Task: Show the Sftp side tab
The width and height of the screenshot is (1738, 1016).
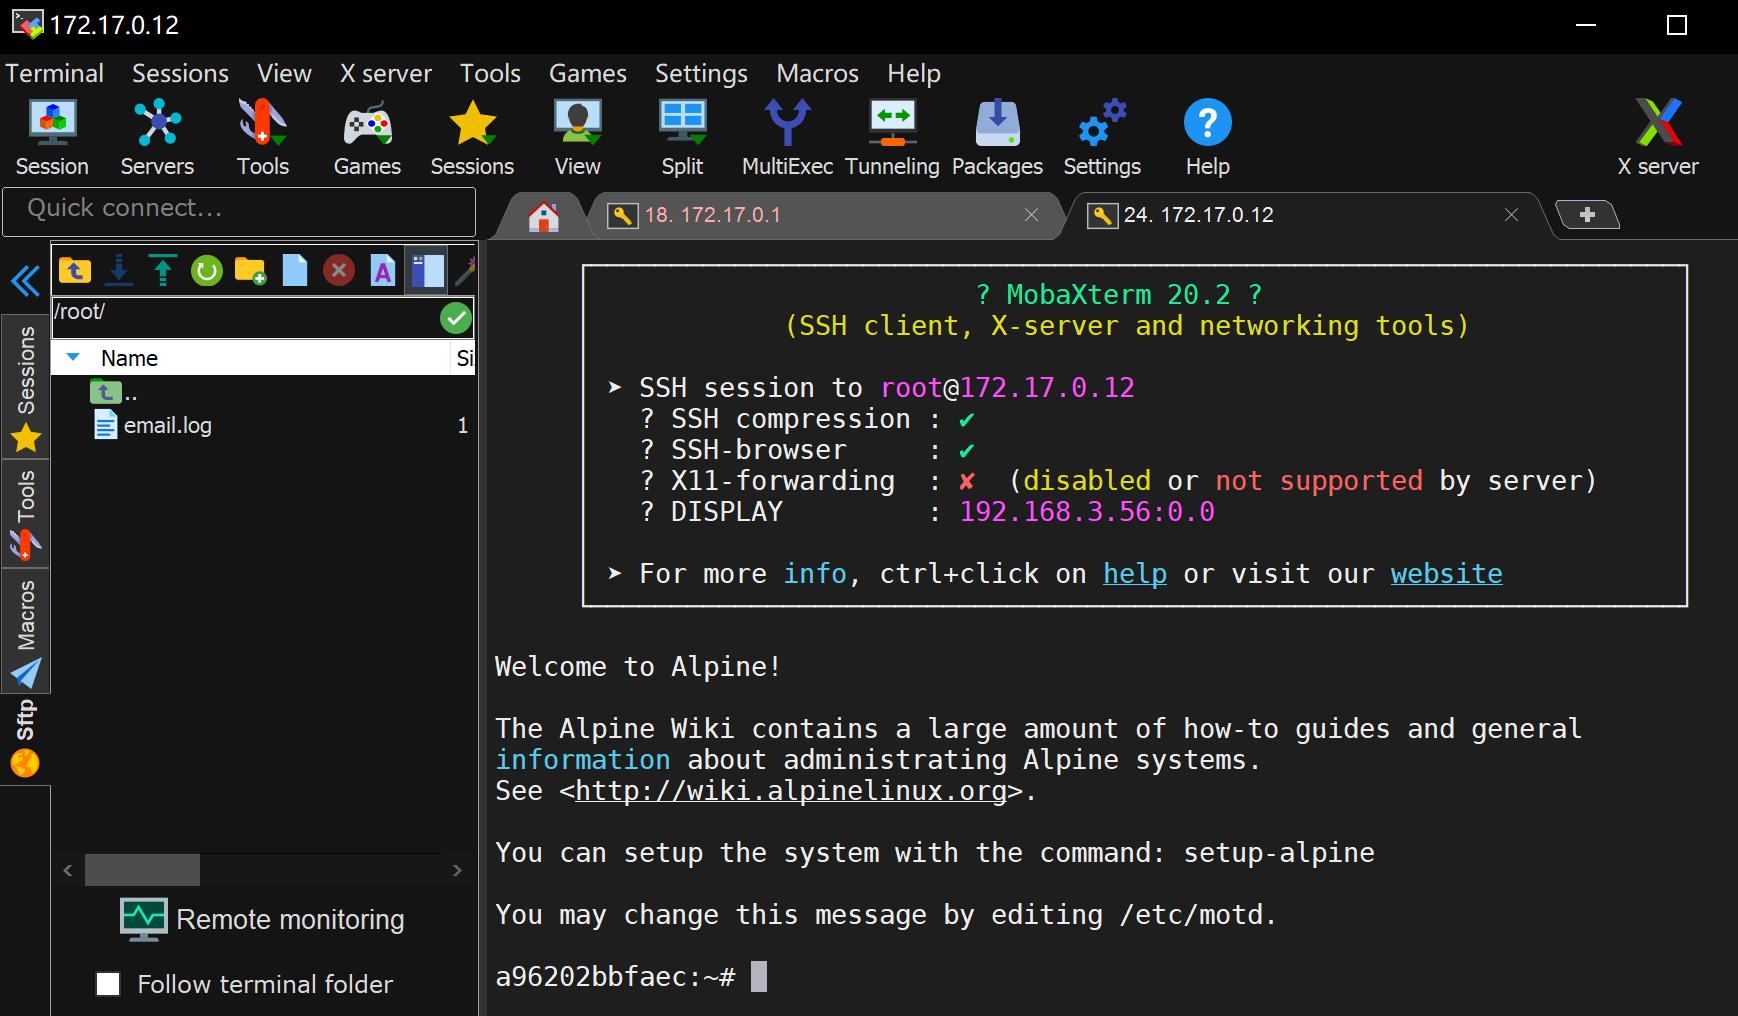Action: [26, 738]
